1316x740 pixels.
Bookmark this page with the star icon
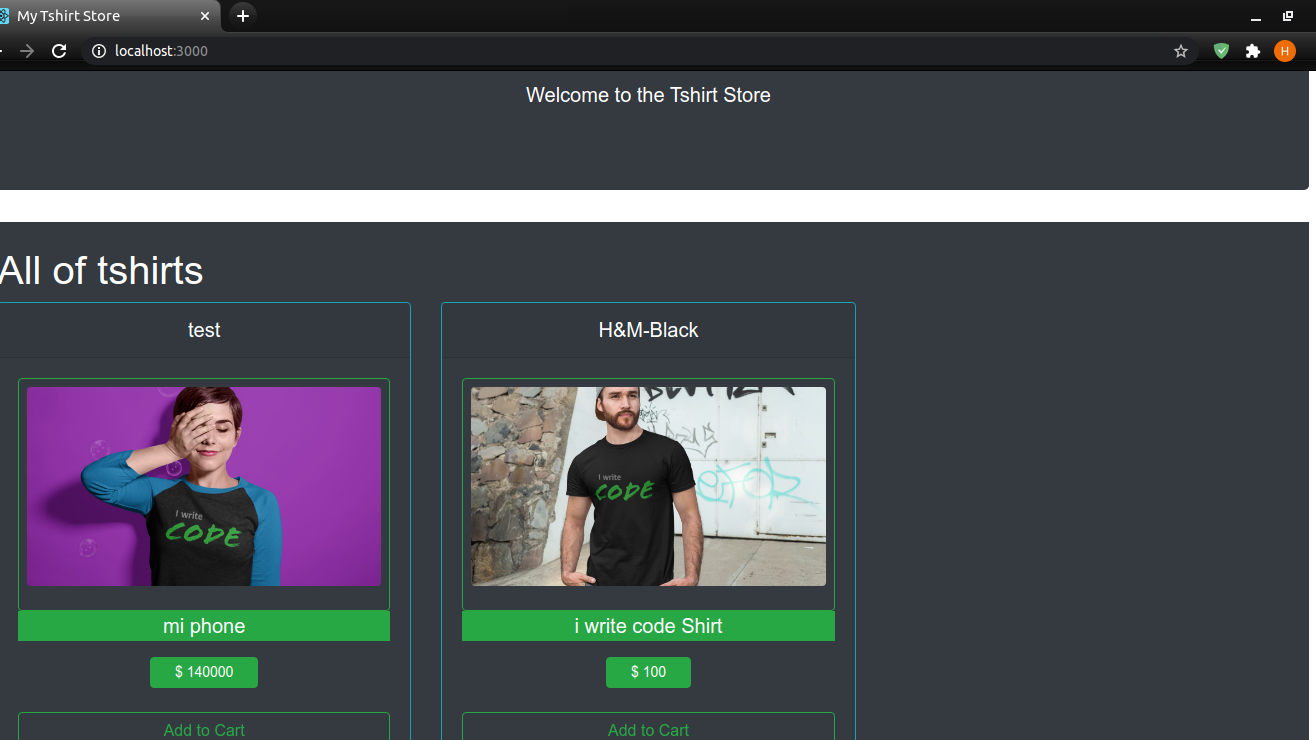point(1181,51)
